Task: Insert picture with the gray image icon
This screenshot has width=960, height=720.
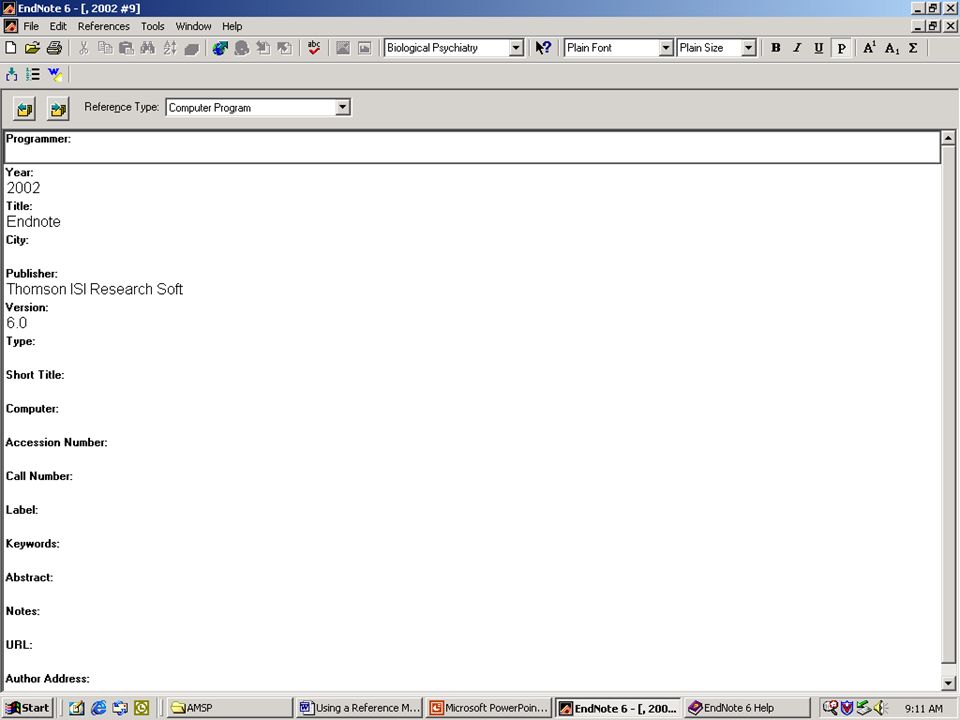Action: (343, 48)
